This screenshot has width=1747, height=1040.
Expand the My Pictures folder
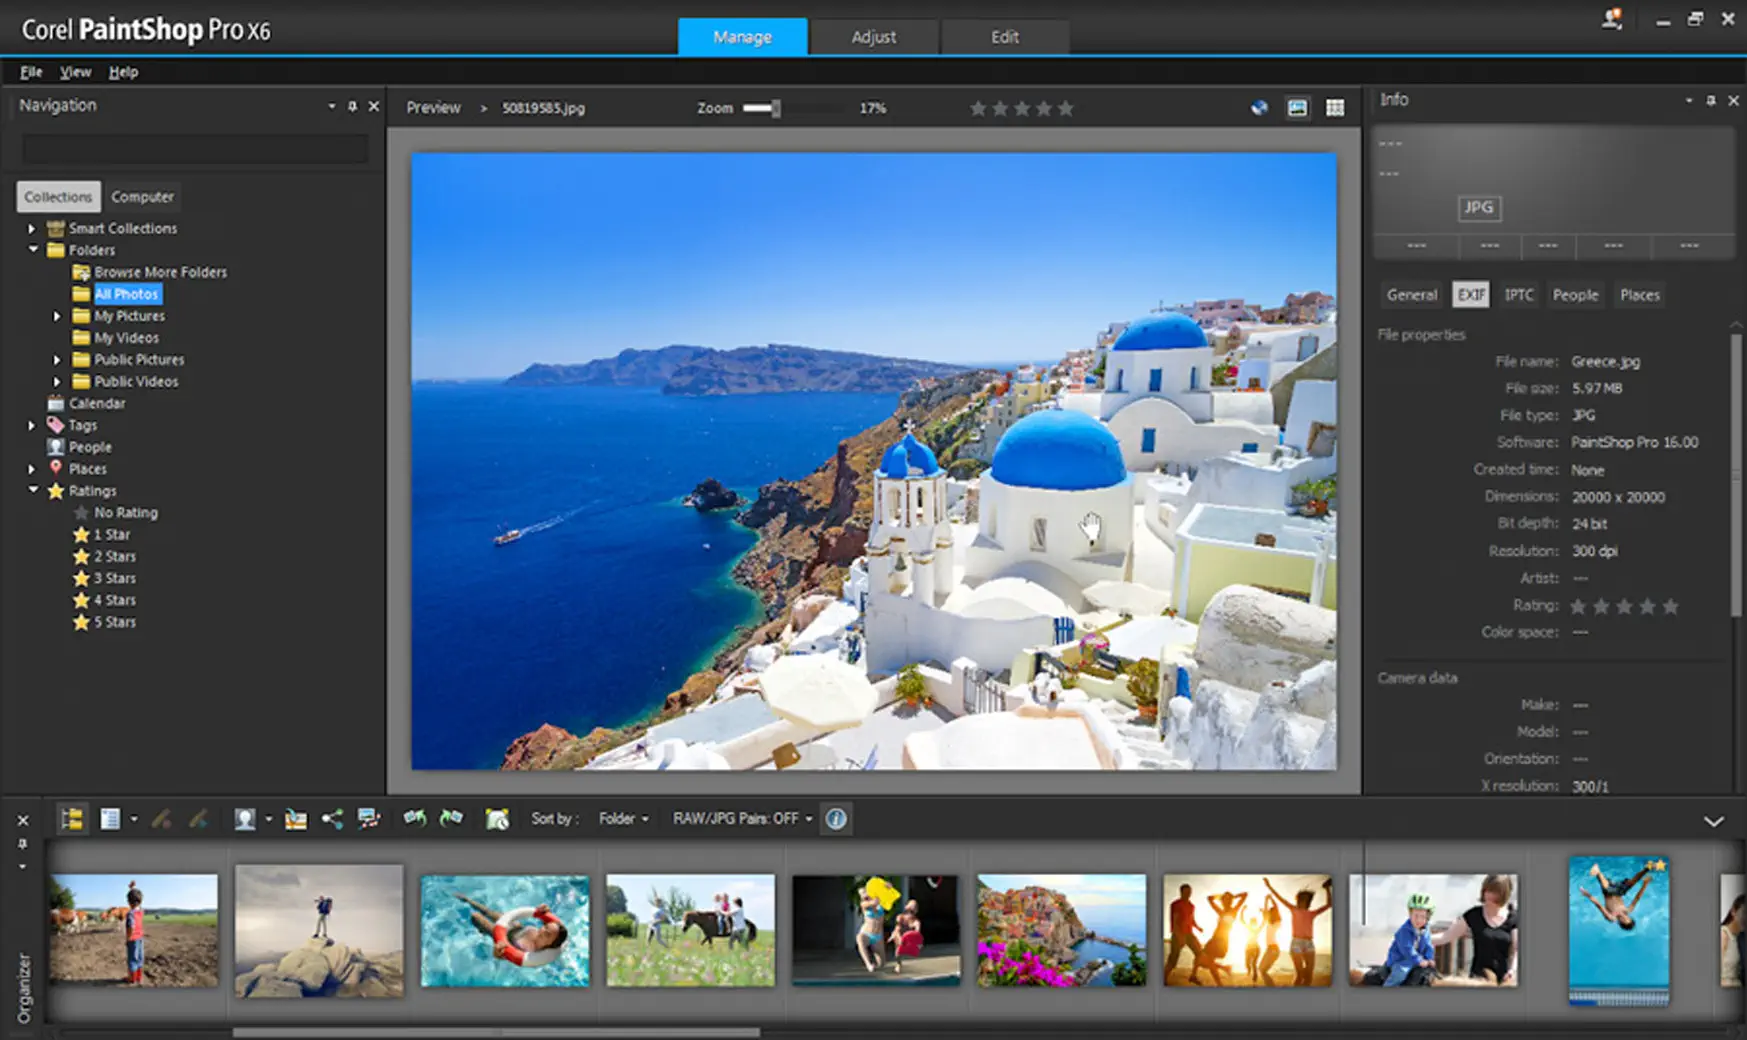click(x=57, y=315)
